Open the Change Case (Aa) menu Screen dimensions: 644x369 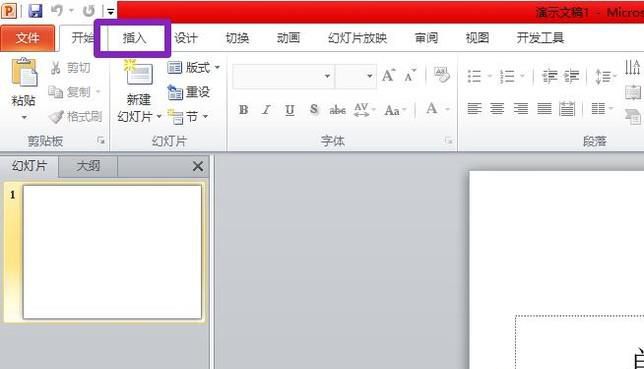[395, 110]
